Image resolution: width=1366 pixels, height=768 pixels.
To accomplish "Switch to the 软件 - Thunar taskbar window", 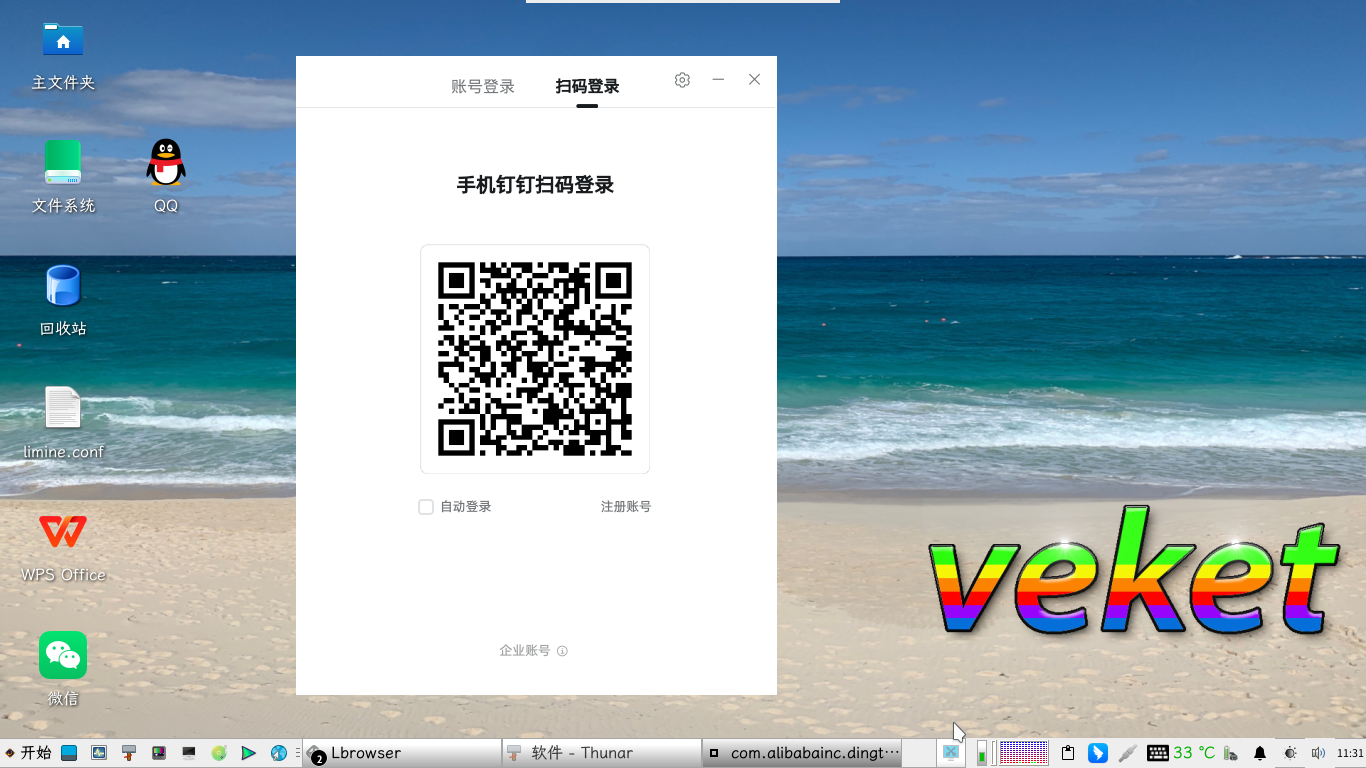I will coord(602,753).
